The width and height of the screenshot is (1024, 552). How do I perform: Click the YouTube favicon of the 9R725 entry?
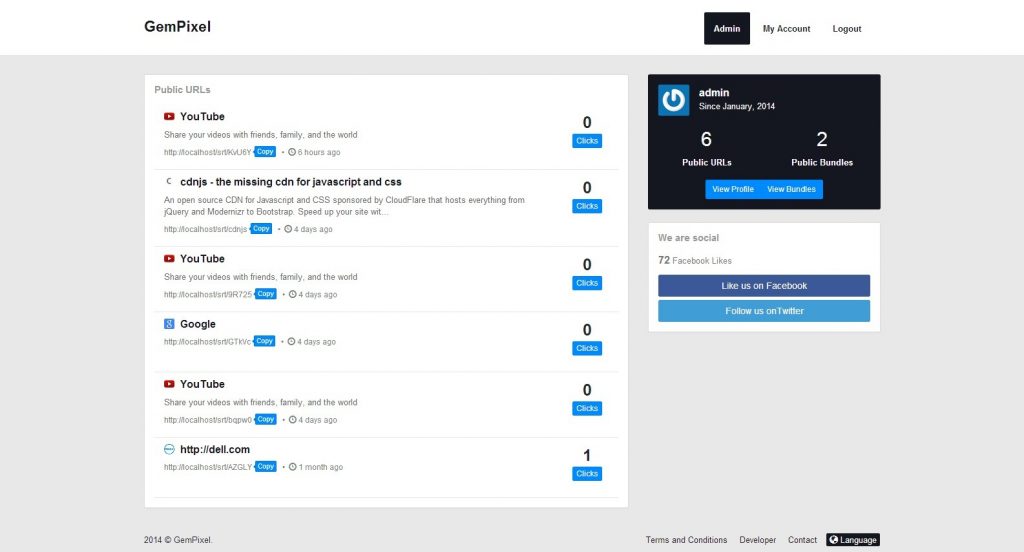169,259
